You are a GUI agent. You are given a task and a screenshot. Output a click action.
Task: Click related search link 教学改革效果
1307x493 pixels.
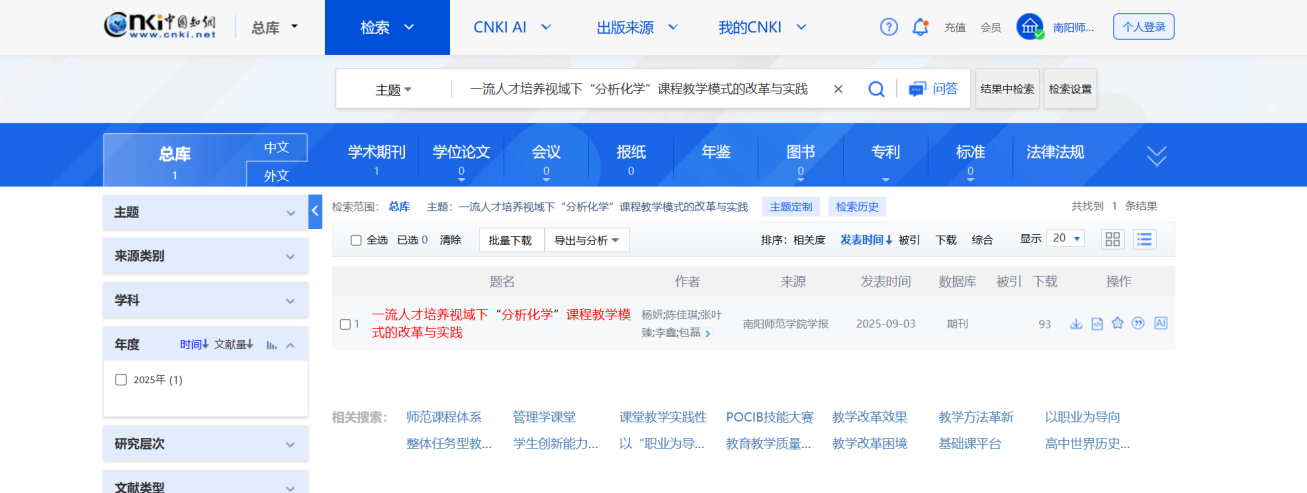point(869,417)
